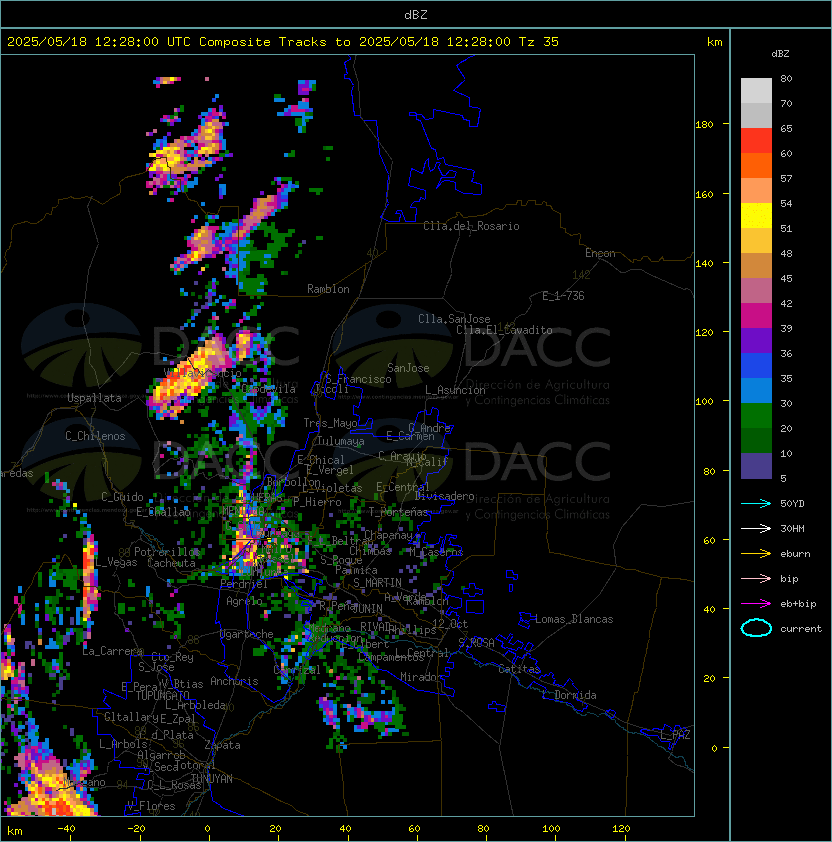This screenshot has width=832, height=842.
Task: Pick the light grey swatch below 80 dBZ
Action: 756,91
